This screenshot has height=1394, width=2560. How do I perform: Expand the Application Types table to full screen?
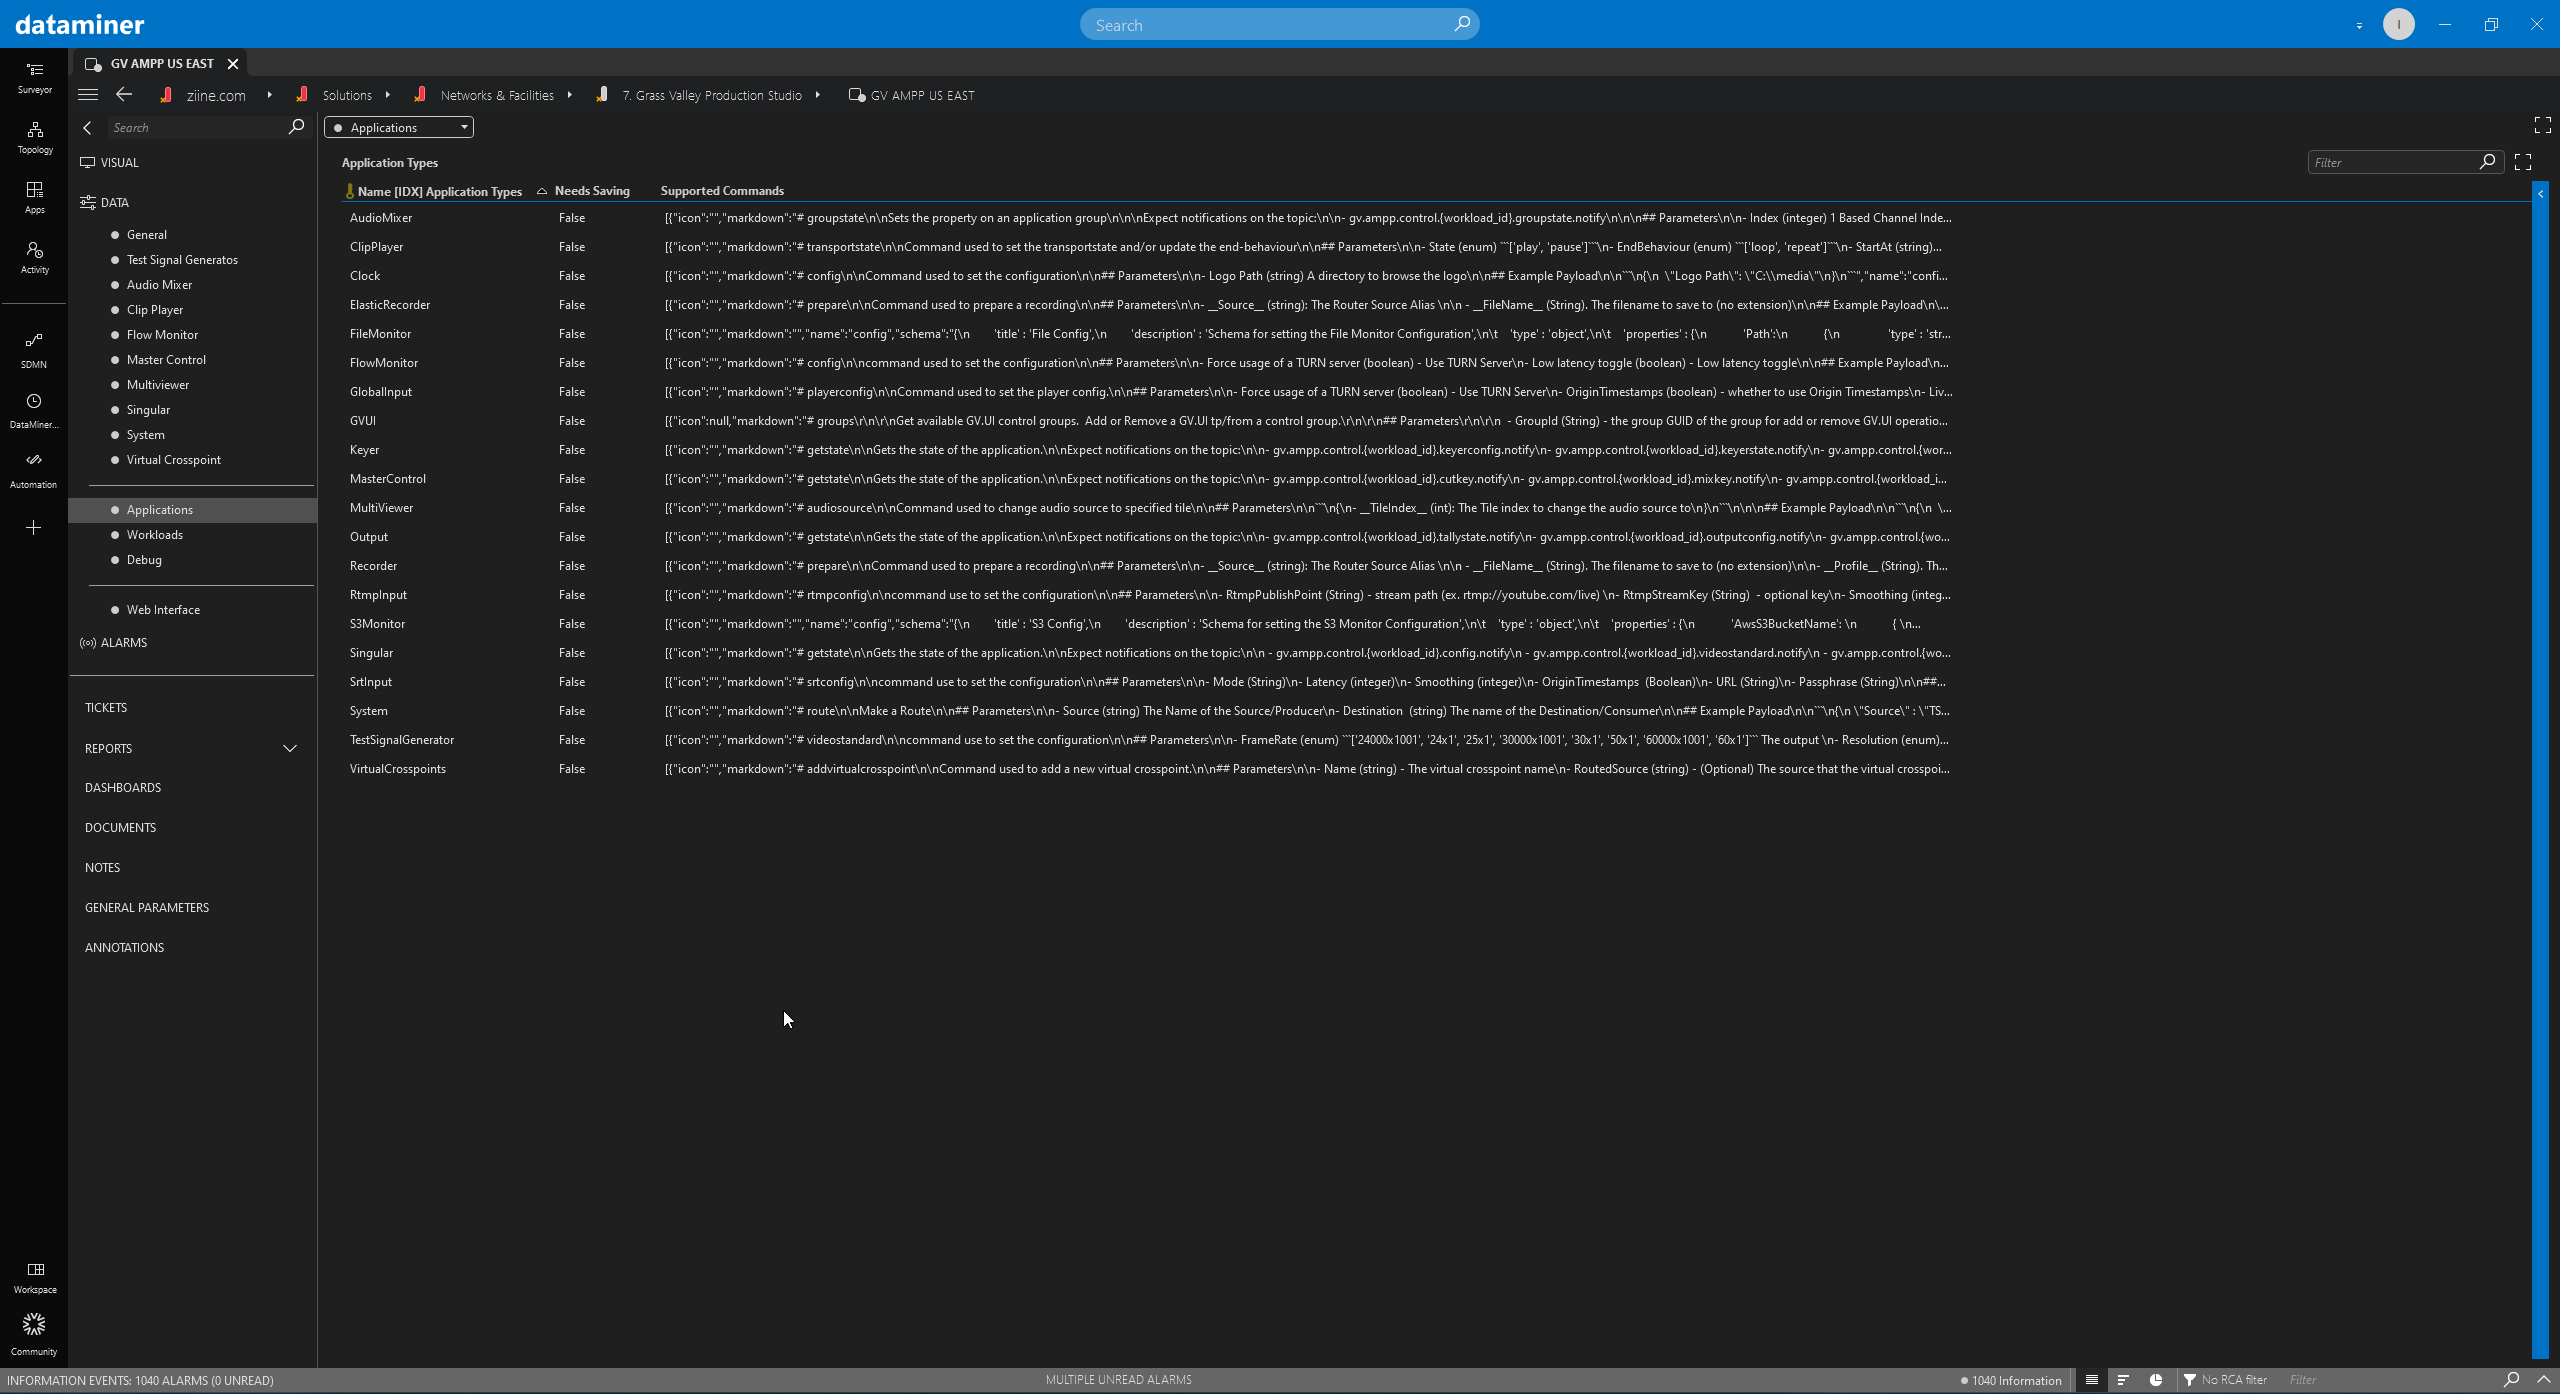click(x=2523, y=162)
